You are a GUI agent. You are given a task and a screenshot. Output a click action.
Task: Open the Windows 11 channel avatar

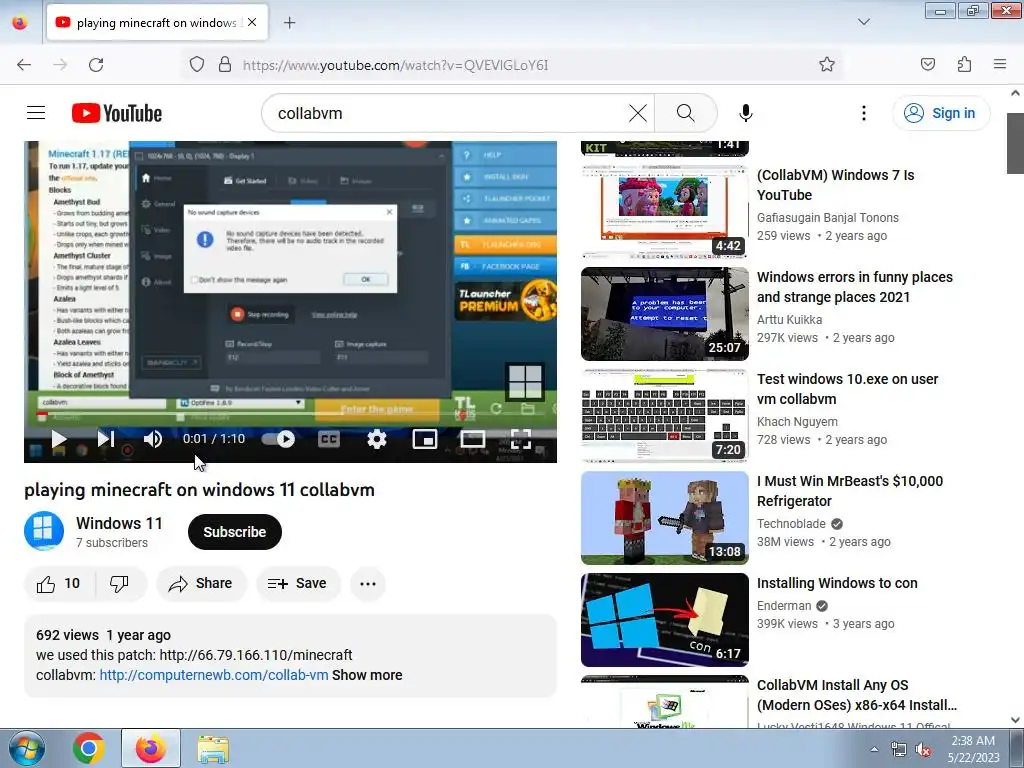(x=44, y=531)
